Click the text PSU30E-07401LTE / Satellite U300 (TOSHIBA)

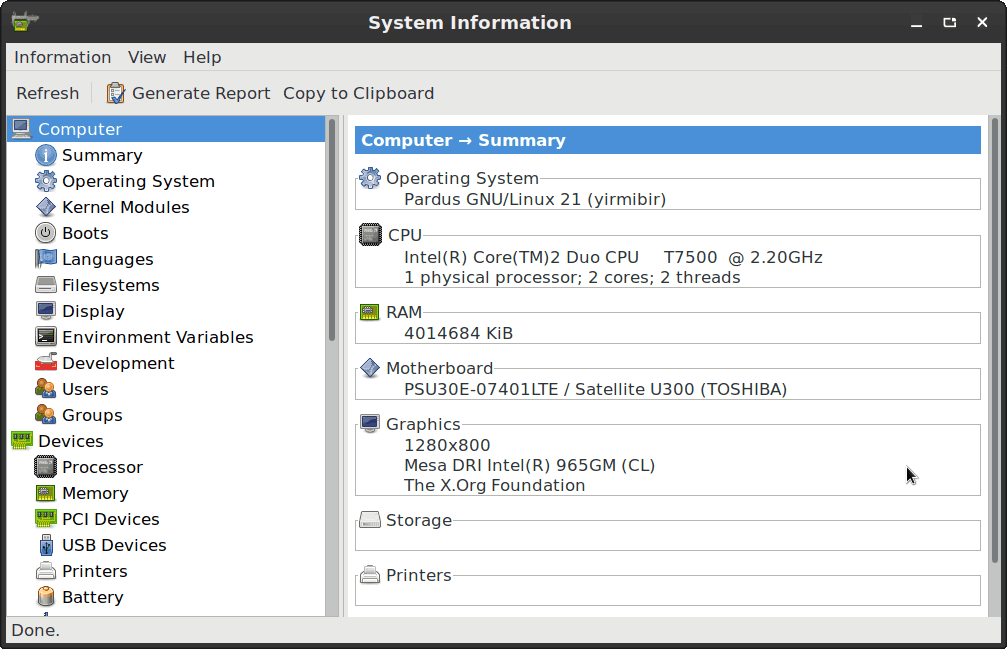click(x=595, y=389)
